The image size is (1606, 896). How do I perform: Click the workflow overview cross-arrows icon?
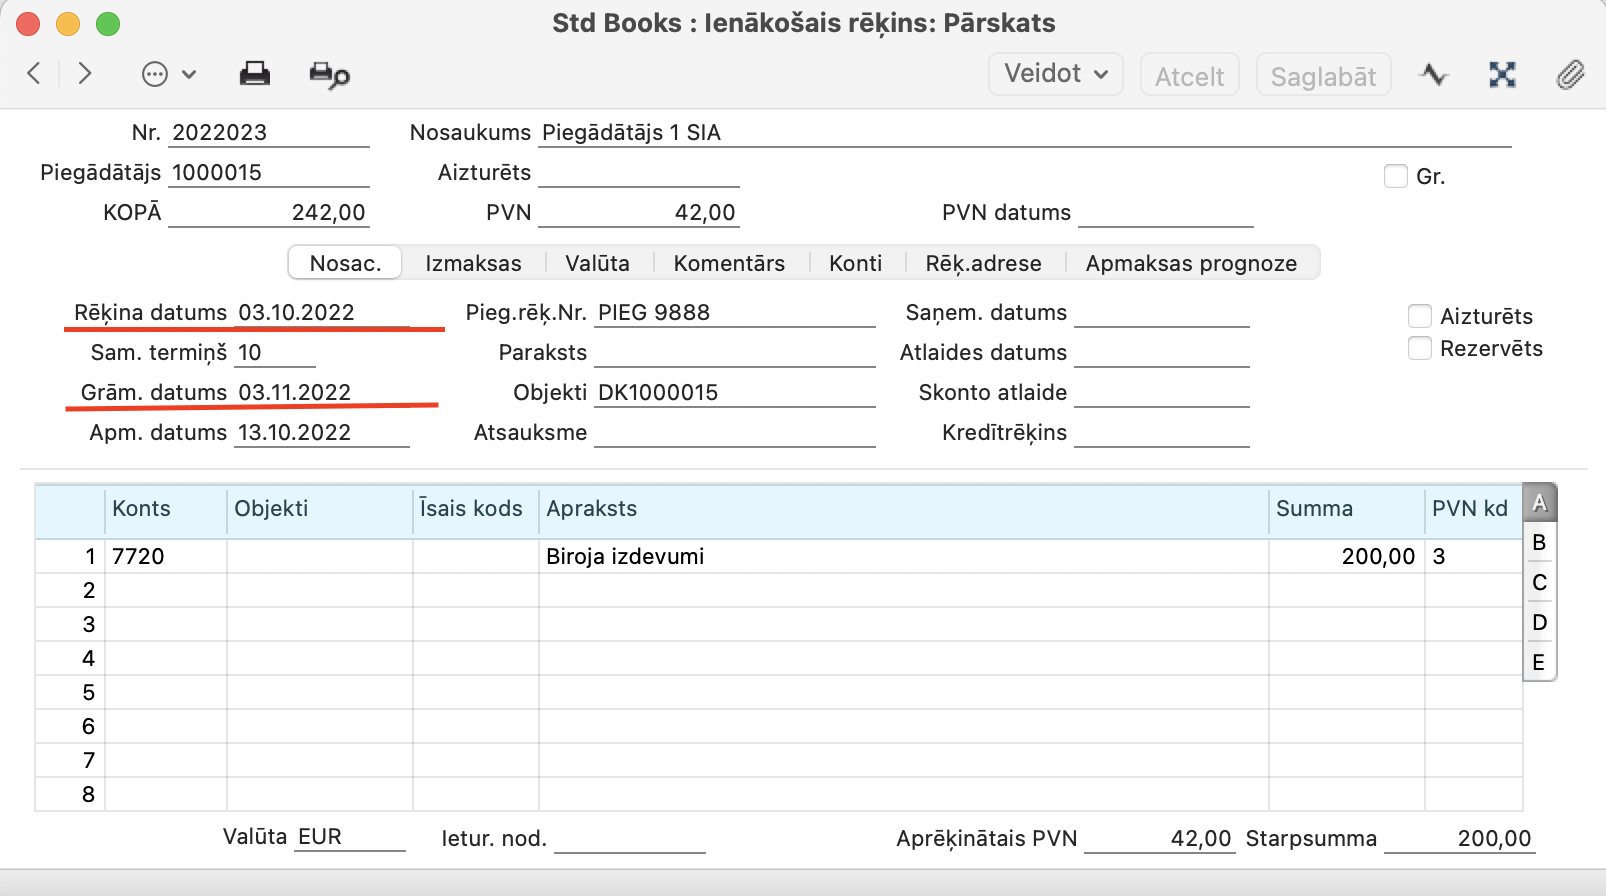pos(1502,75)
